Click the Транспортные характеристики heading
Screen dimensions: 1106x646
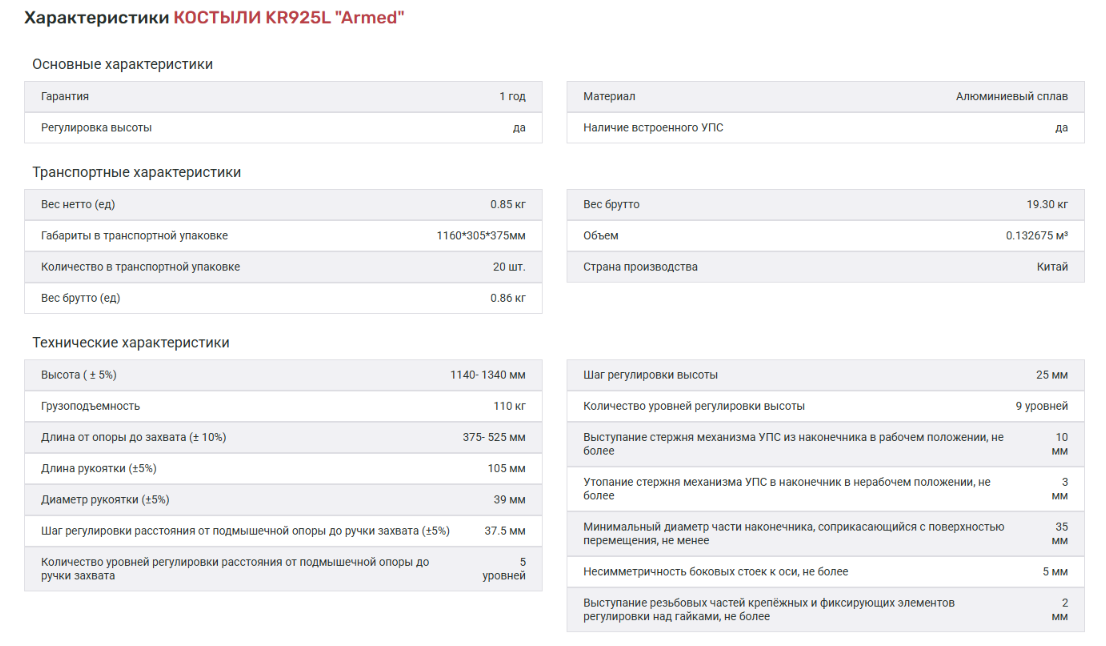pos(136,172)
